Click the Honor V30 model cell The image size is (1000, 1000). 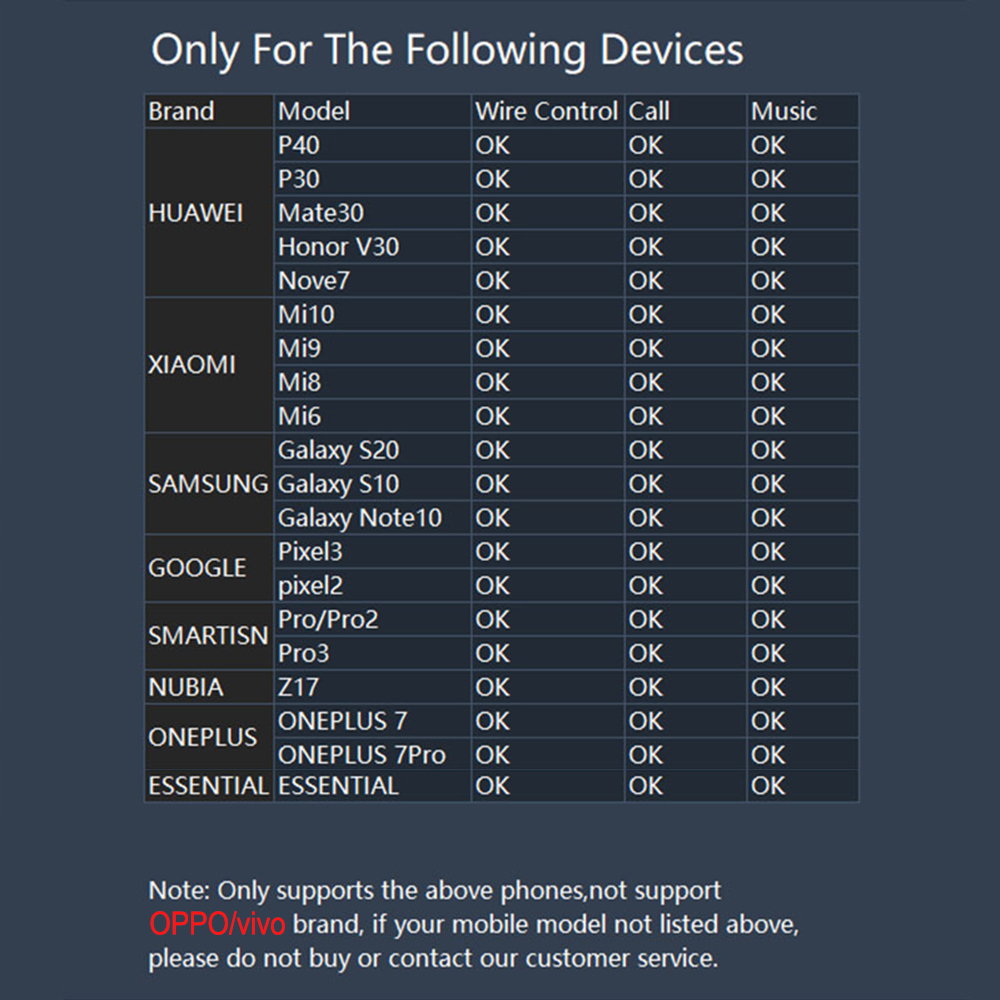coord(372,247)
